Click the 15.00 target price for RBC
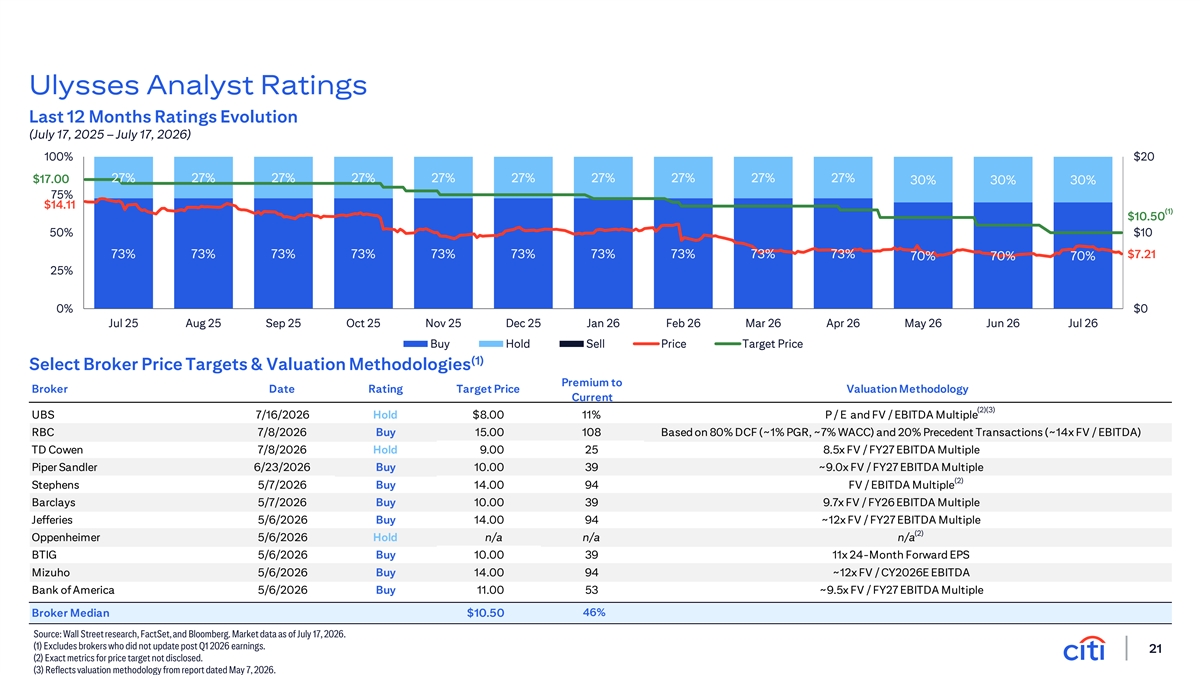Image resolution: width=1200 pixels, height=675 pixels. point(490,432)
